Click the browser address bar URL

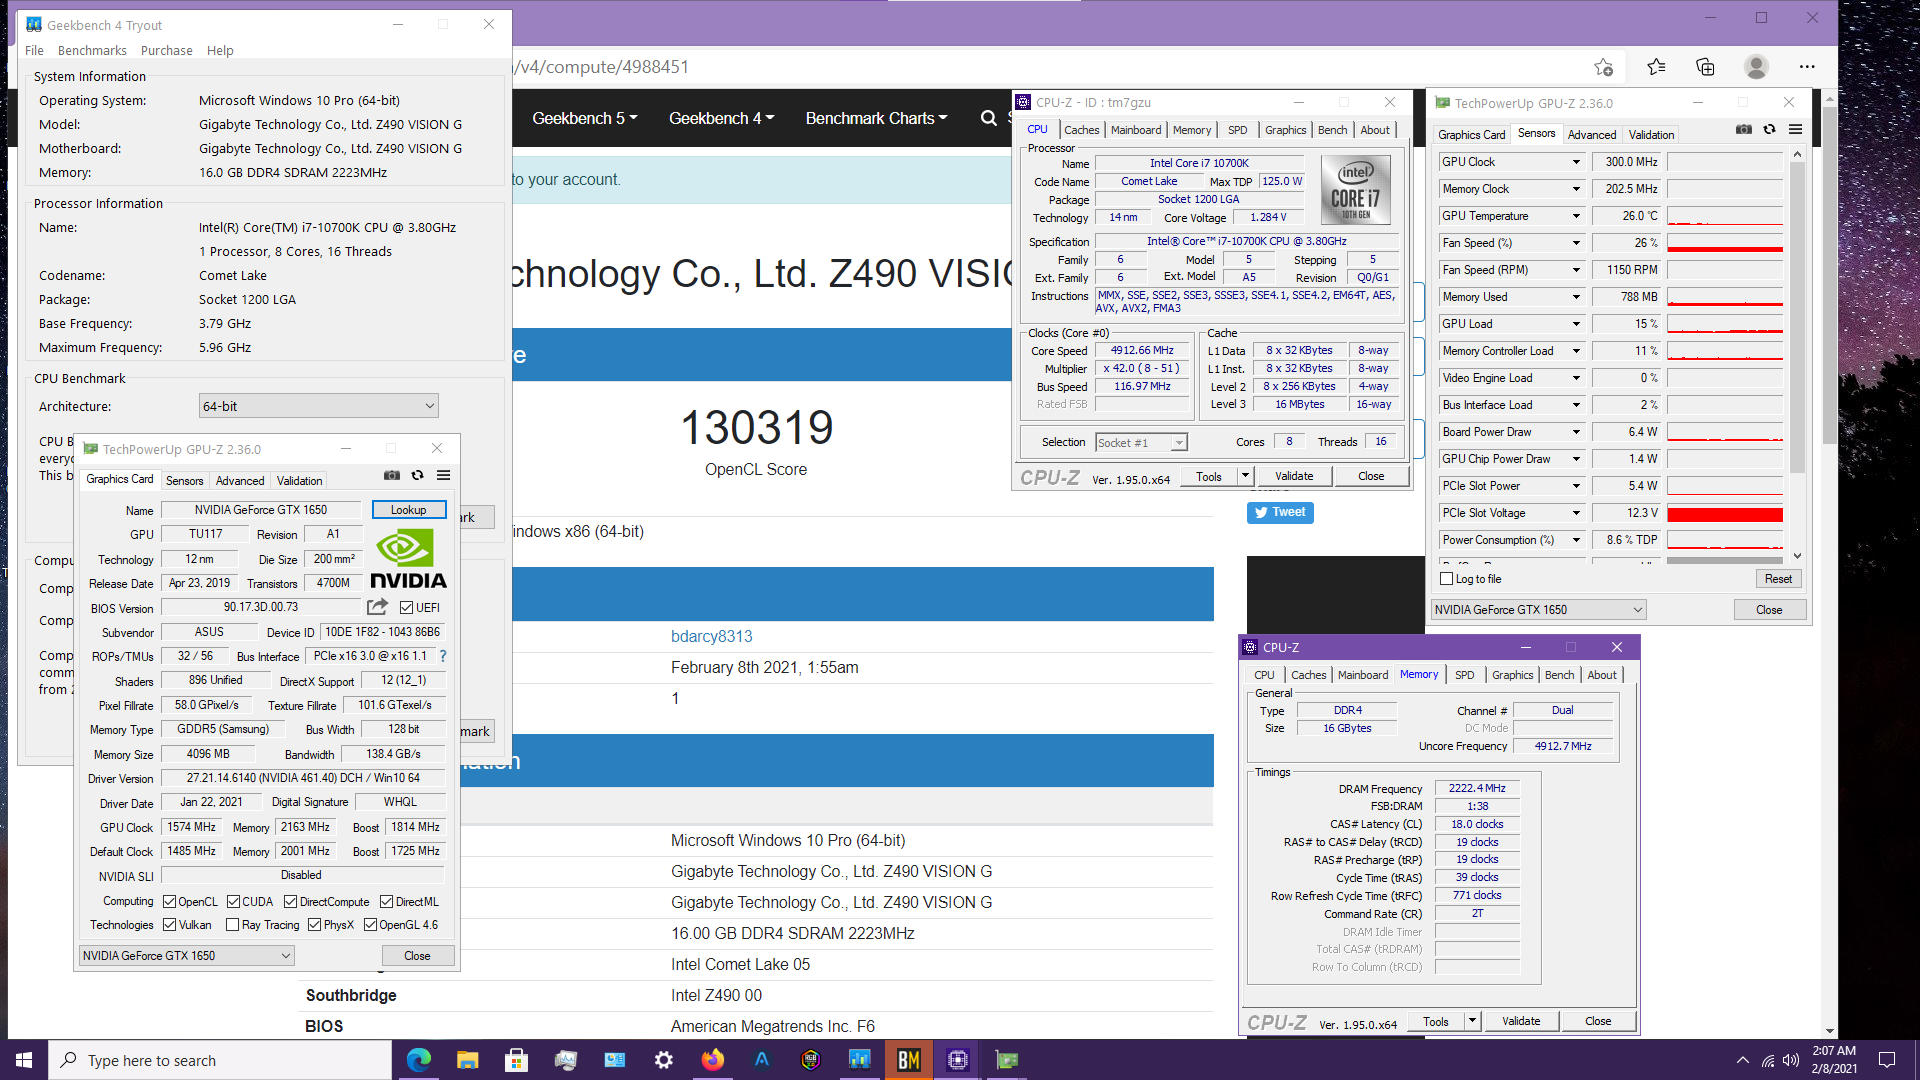pos(601,67)
